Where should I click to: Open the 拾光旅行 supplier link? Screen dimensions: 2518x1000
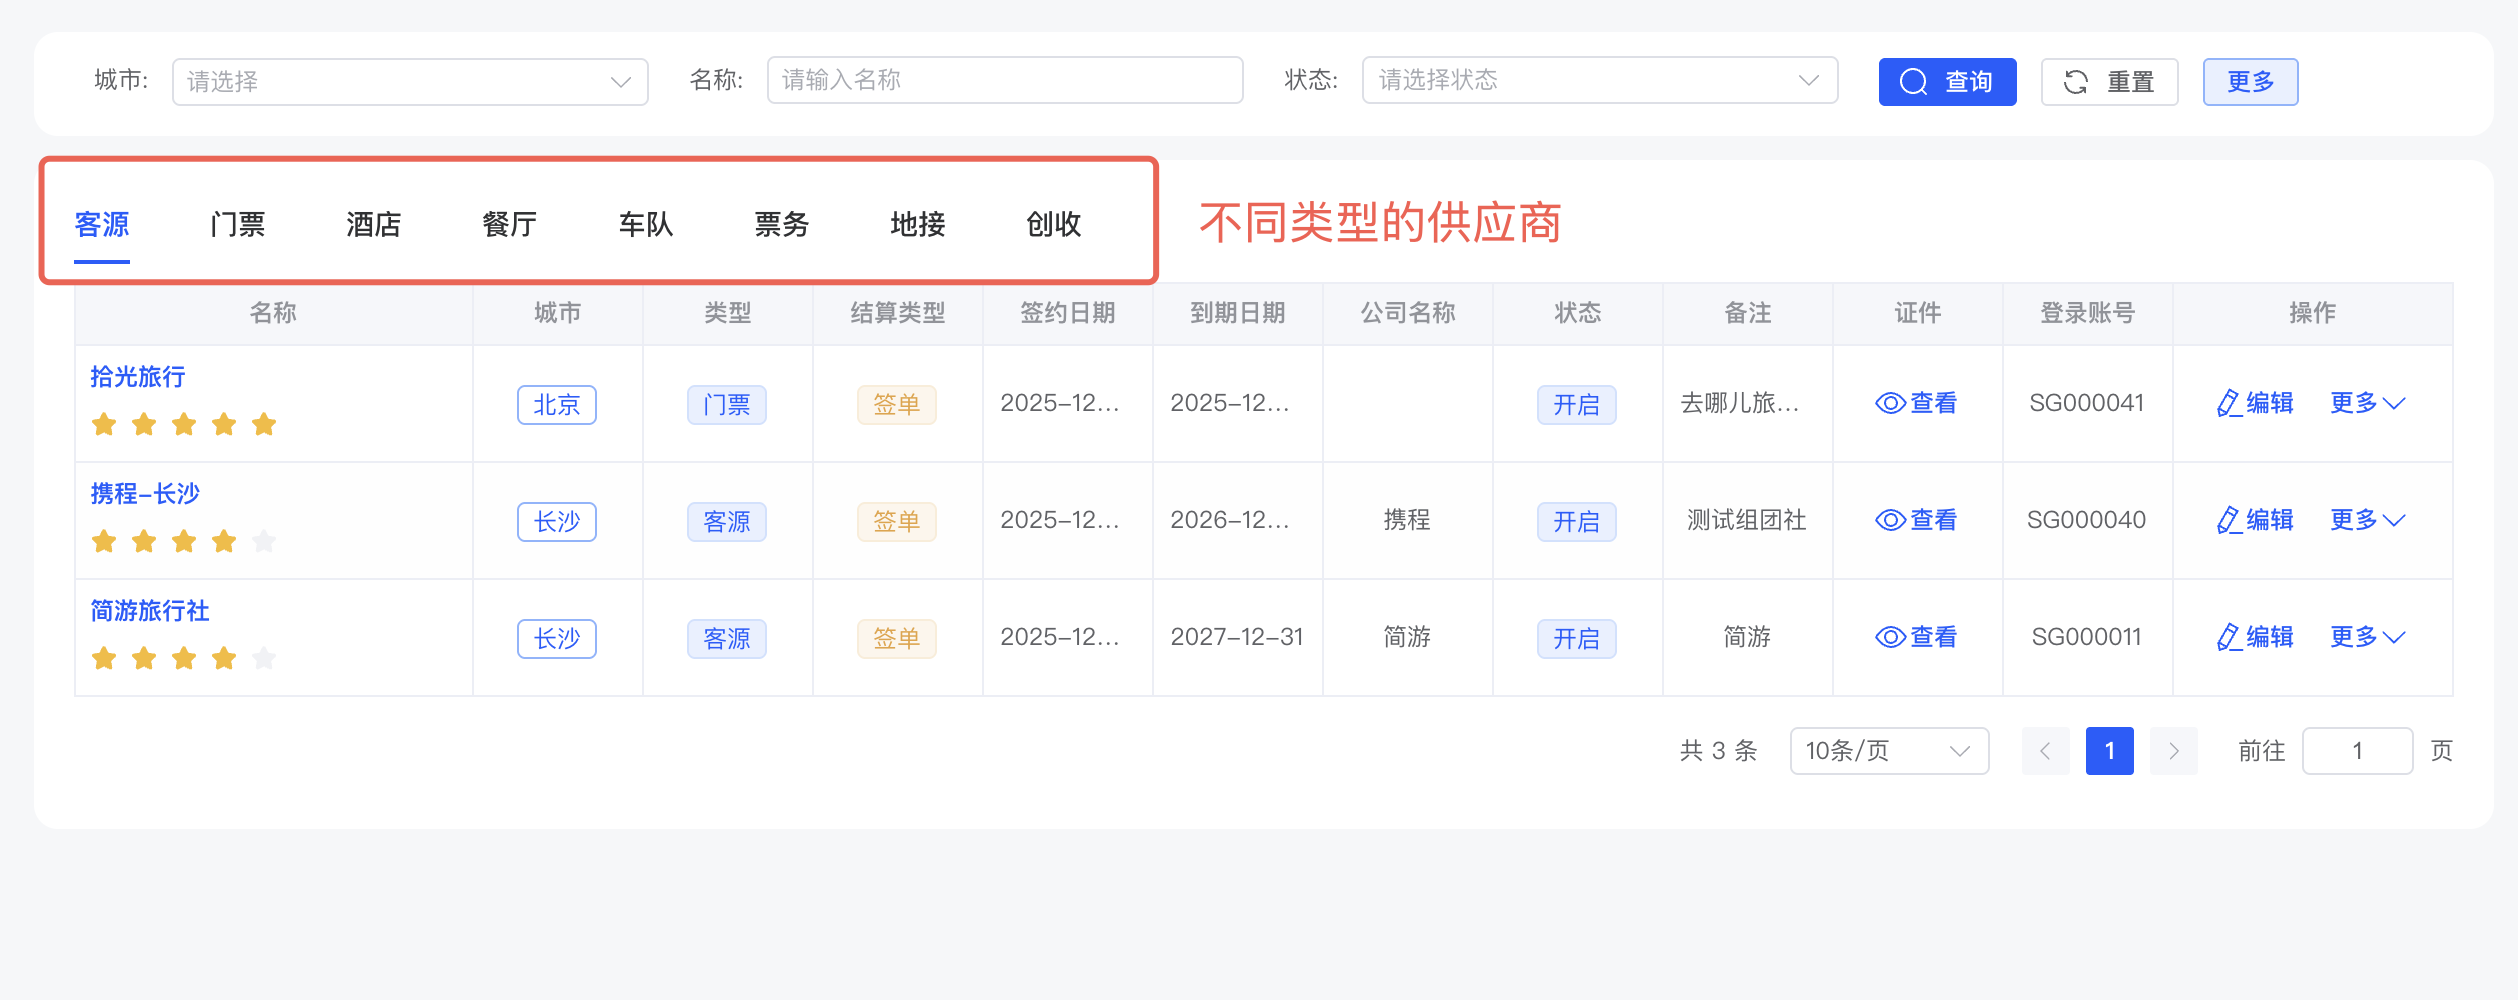(x=138, y=377)
